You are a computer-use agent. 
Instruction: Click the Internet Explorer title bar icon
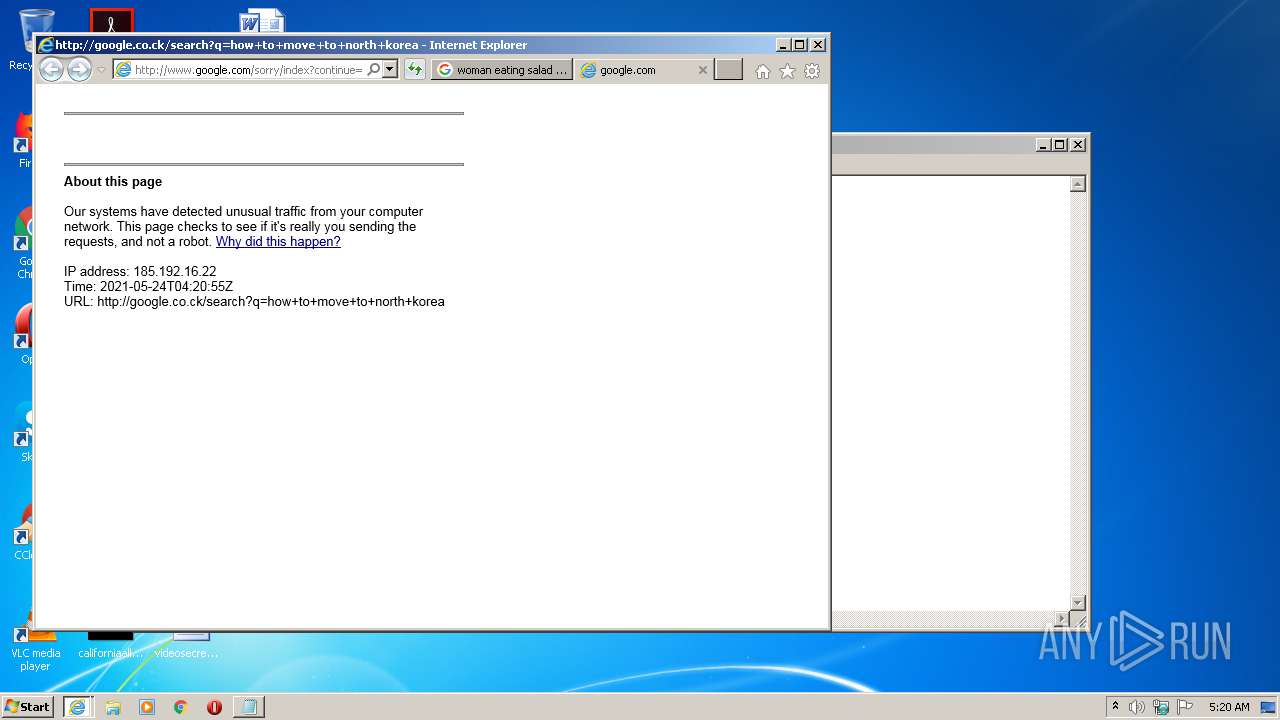45,45
